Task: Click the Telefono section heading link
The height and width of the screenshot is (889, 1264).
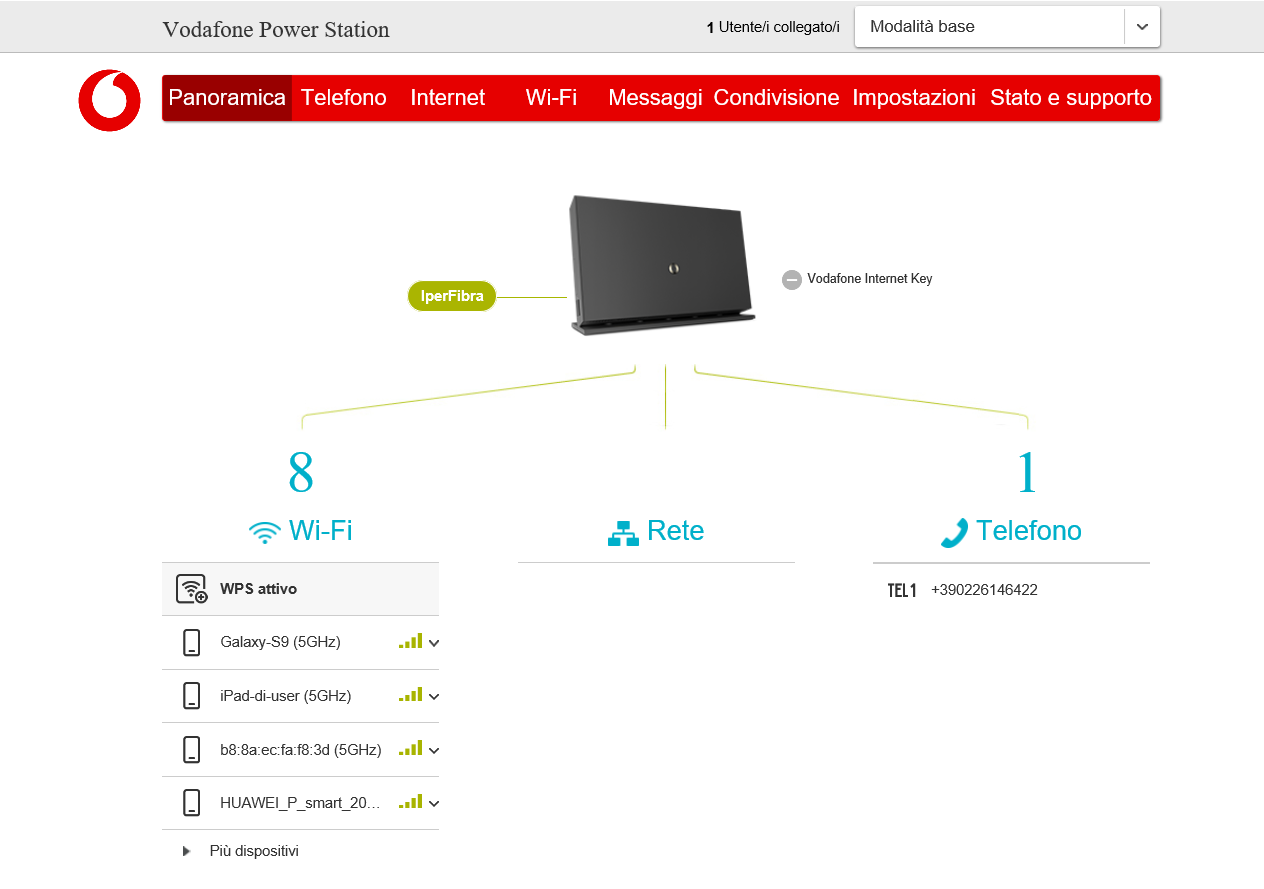Action: [1029, 531]
